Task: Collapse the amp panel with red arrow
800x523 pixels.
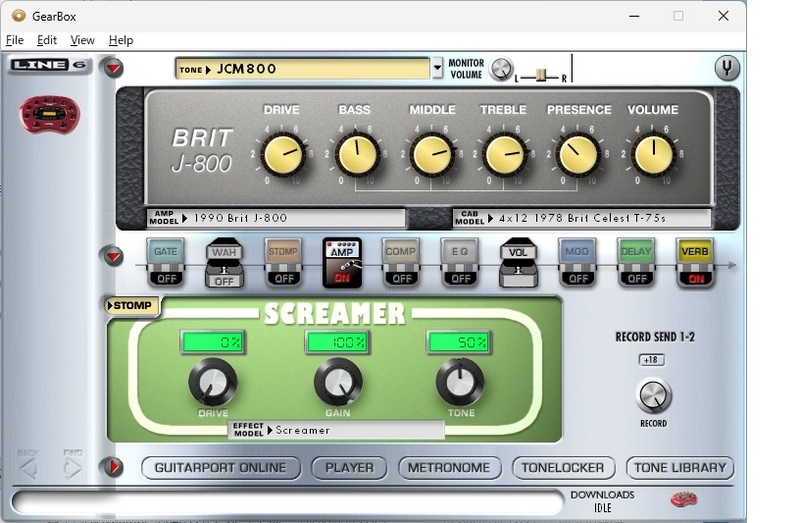Action: click(x=113, y=67)
